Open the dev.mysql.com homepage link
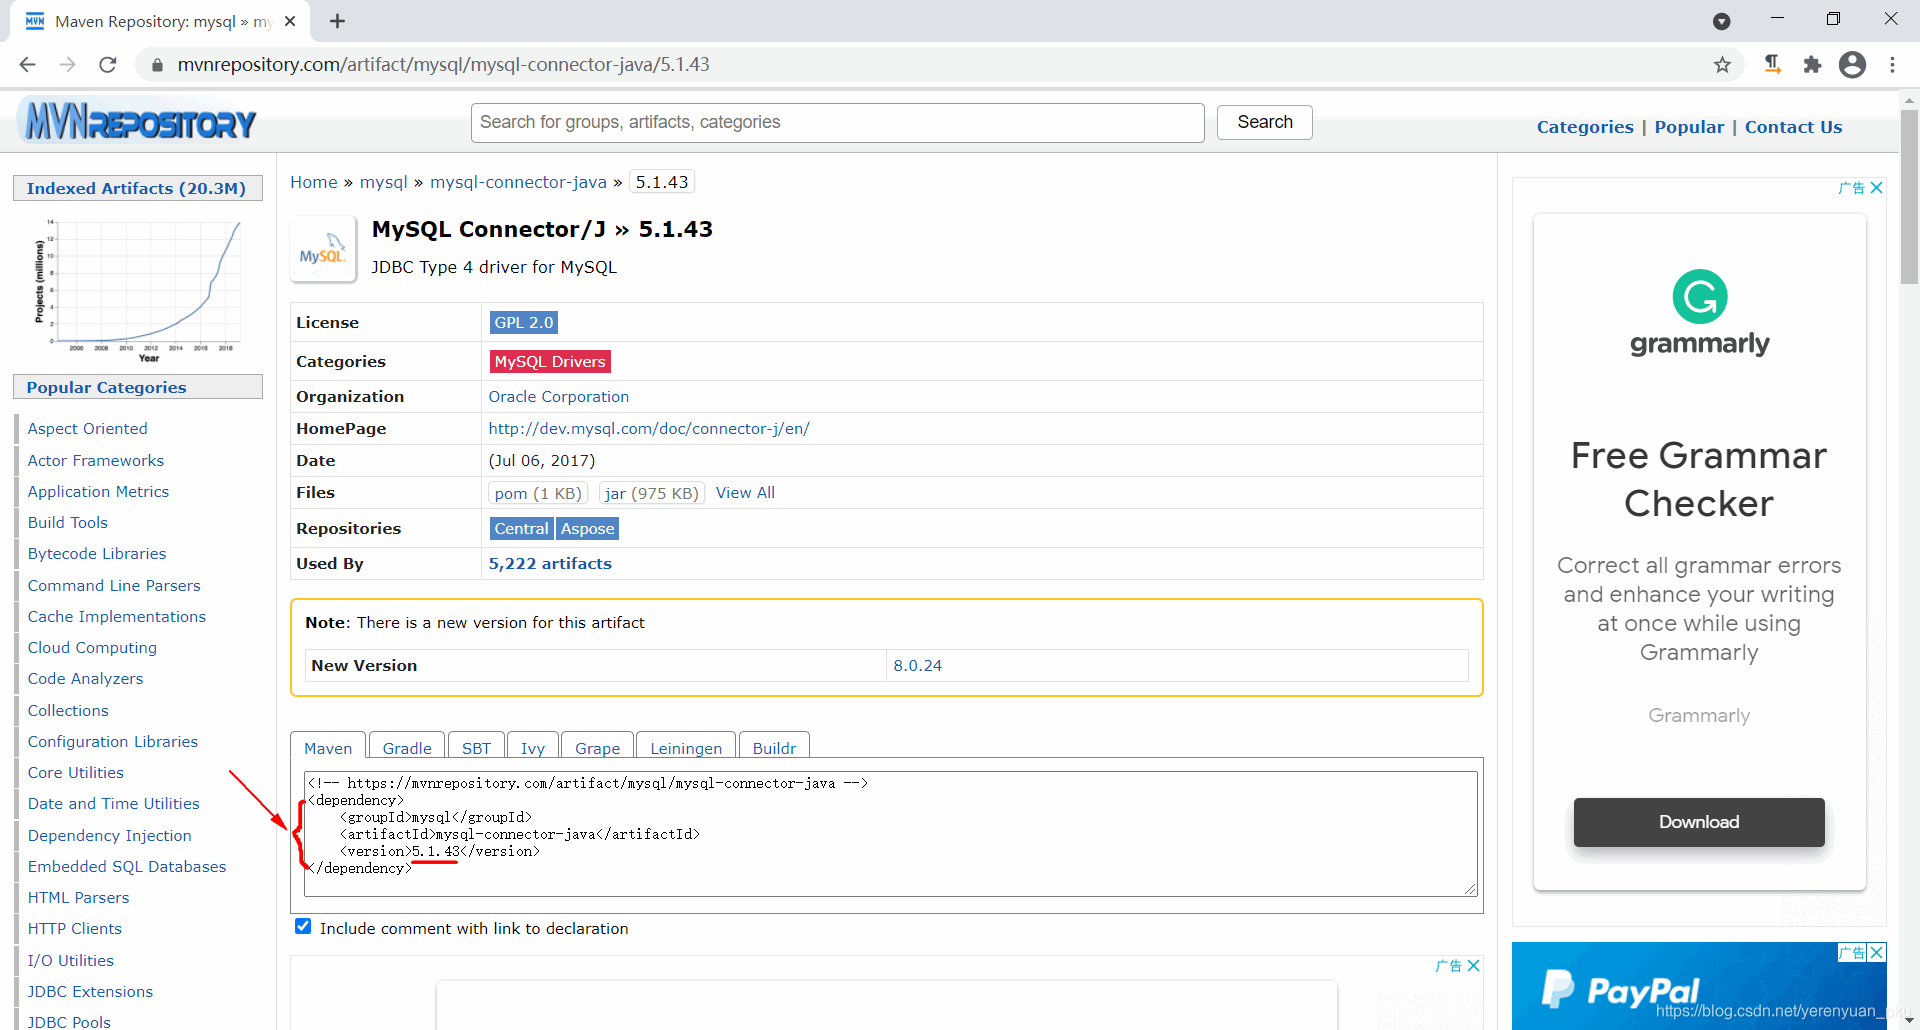Viewport: 1920px width, 1030px height. pyautogui.click(x=648, y=428)
